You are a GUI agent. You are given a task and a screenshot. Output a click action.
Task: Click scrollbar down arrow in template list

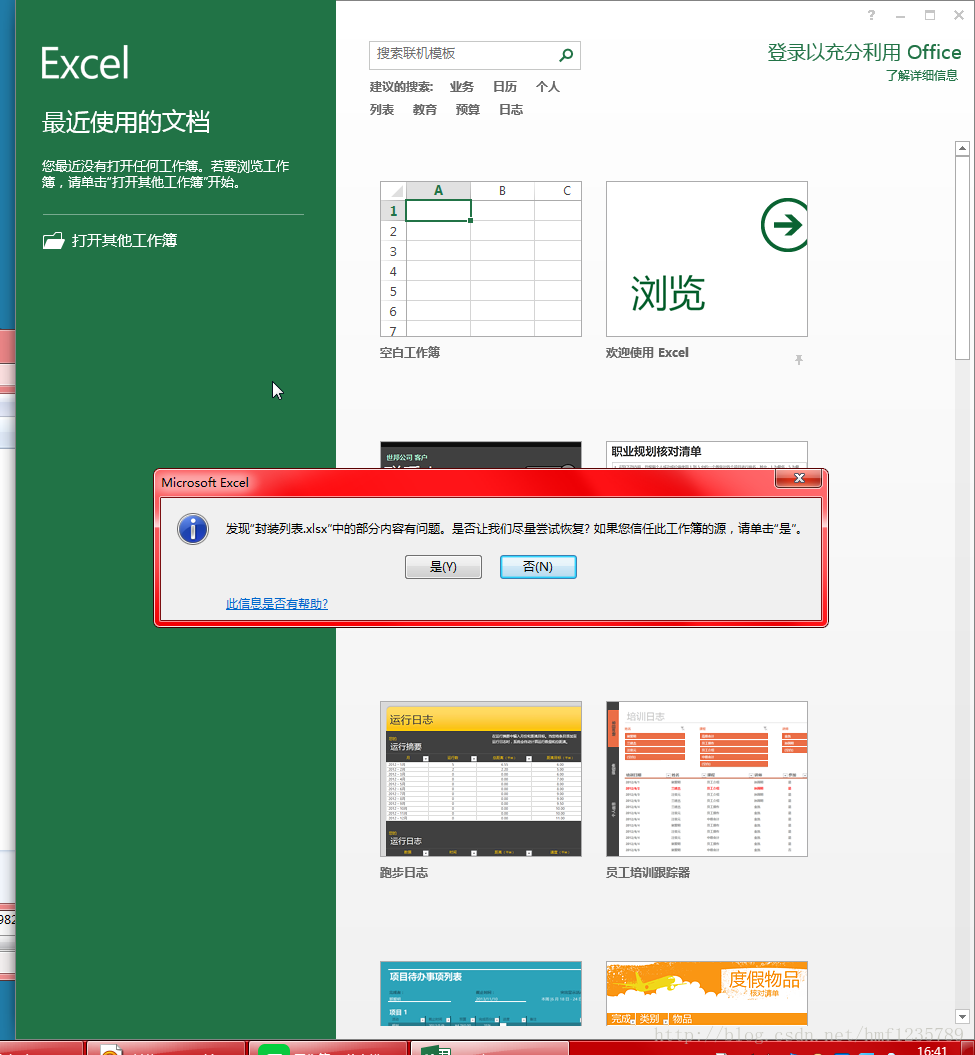point(962,1017)
